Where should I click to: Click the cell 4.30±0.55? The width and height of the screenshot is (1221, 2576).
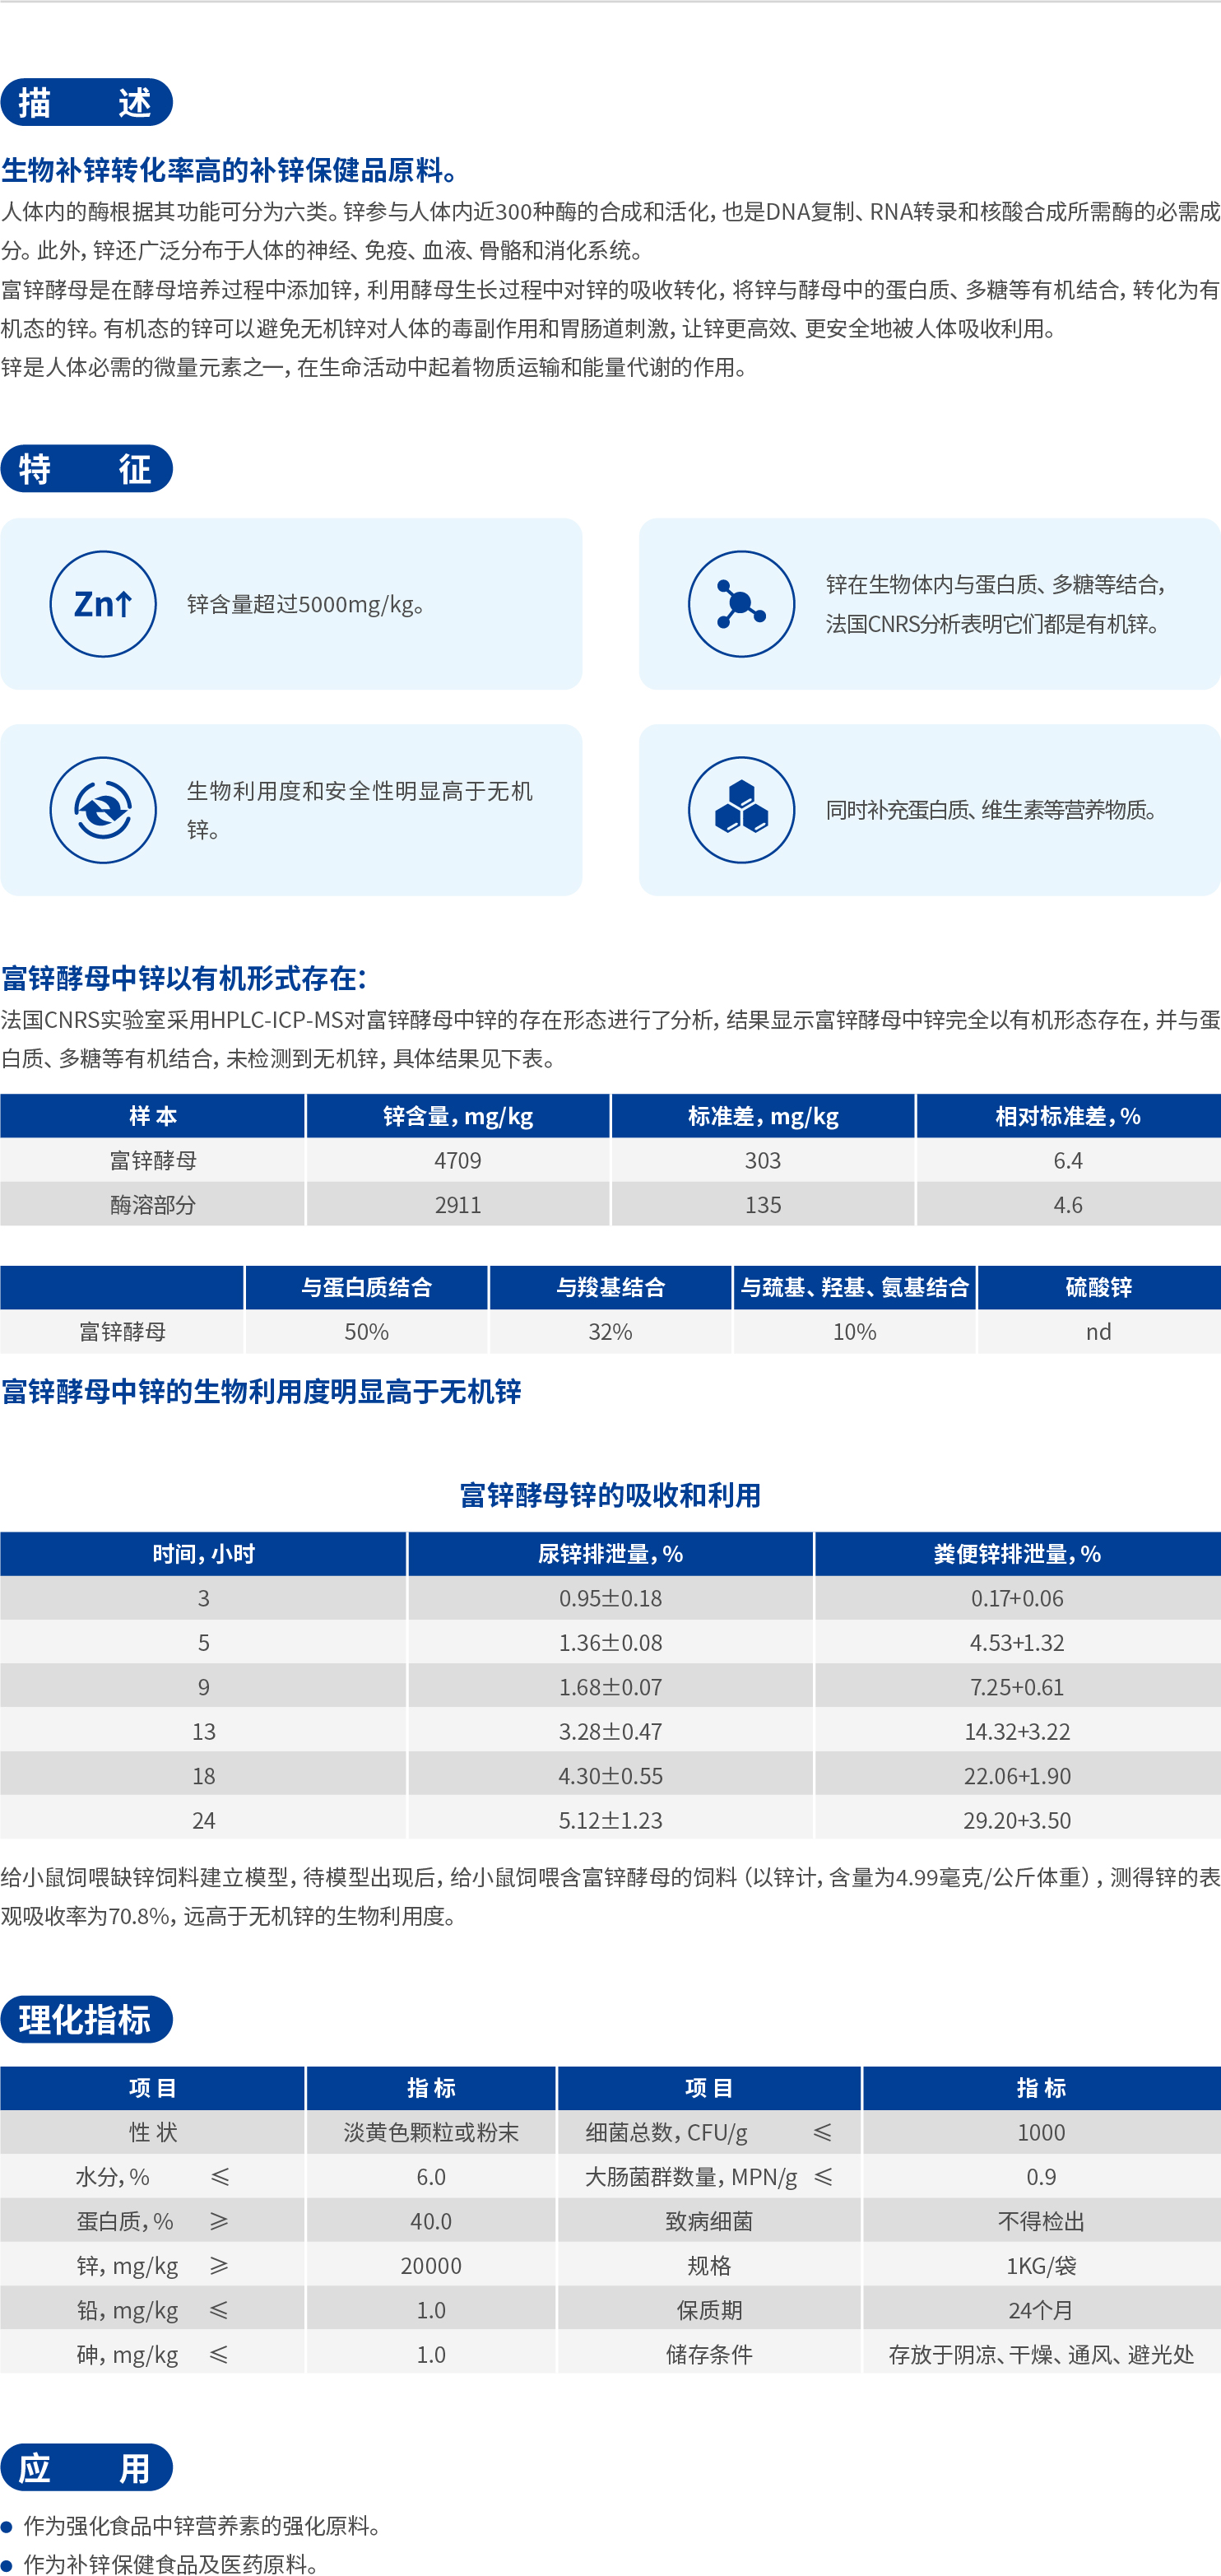(610, 1776)
